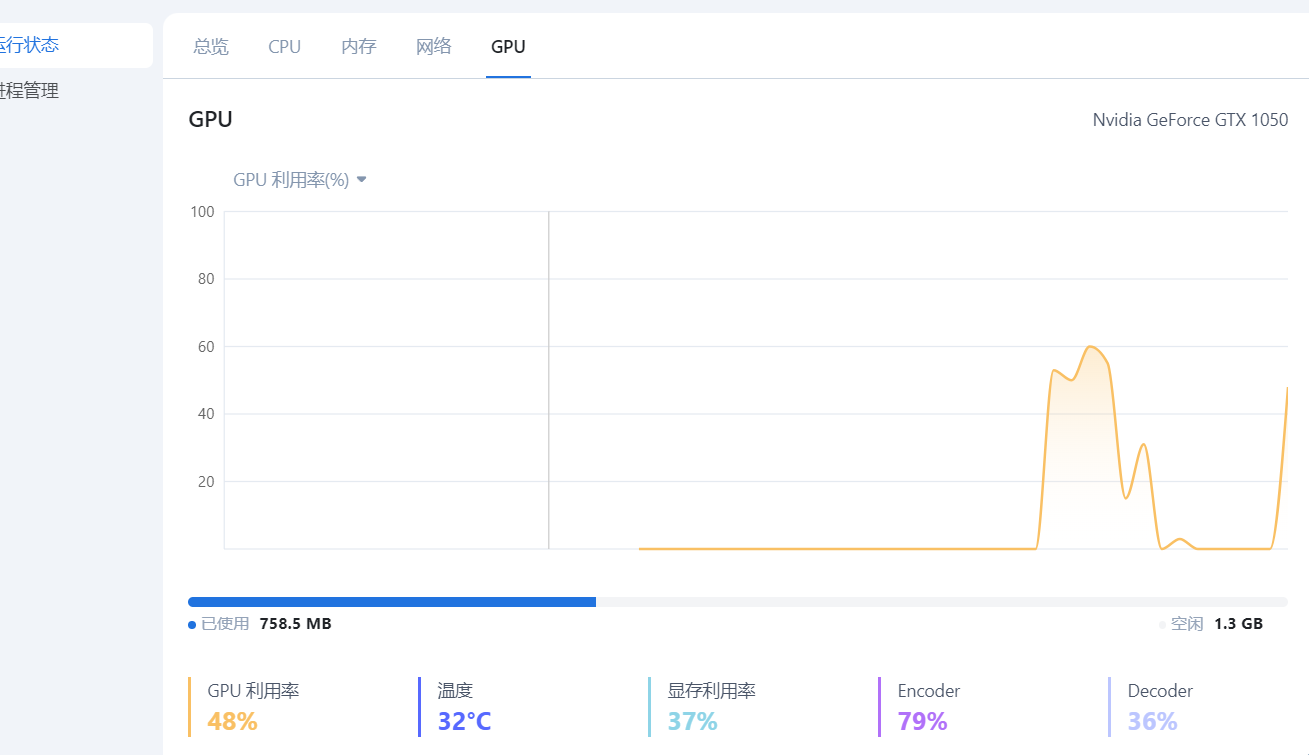Switch to the 总览 tab
Viewport: 1309px width, 755px height.
211,46
